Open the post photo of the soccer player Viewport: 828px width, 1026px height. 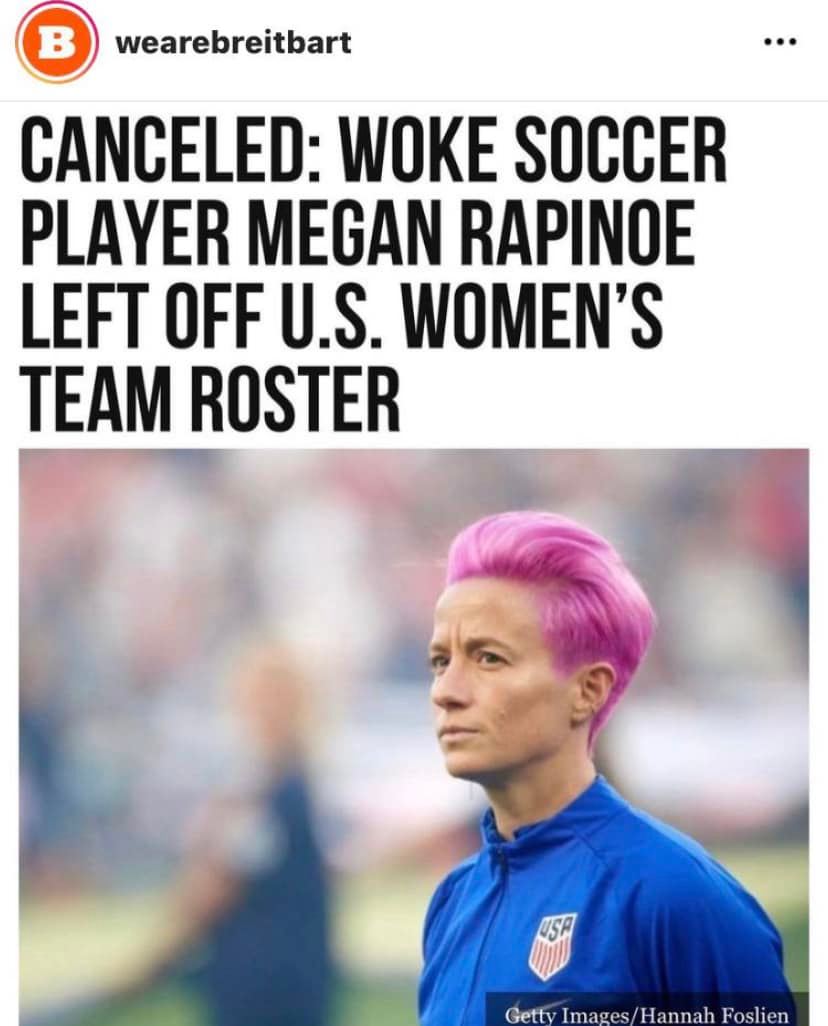click(414, 737)
